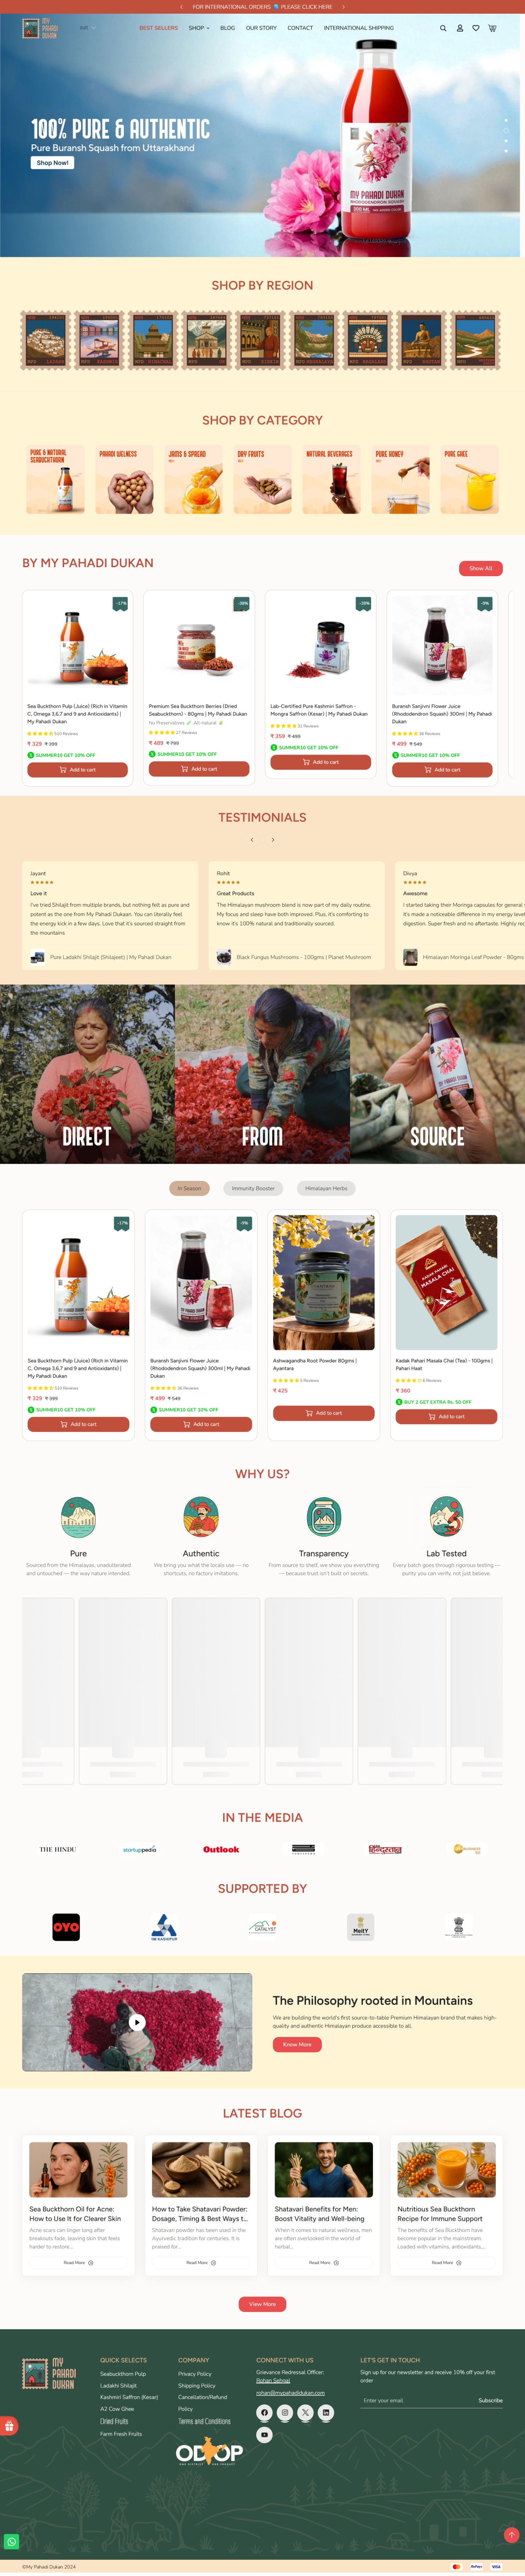Click the scroll-to-top arrow button

511,2534
